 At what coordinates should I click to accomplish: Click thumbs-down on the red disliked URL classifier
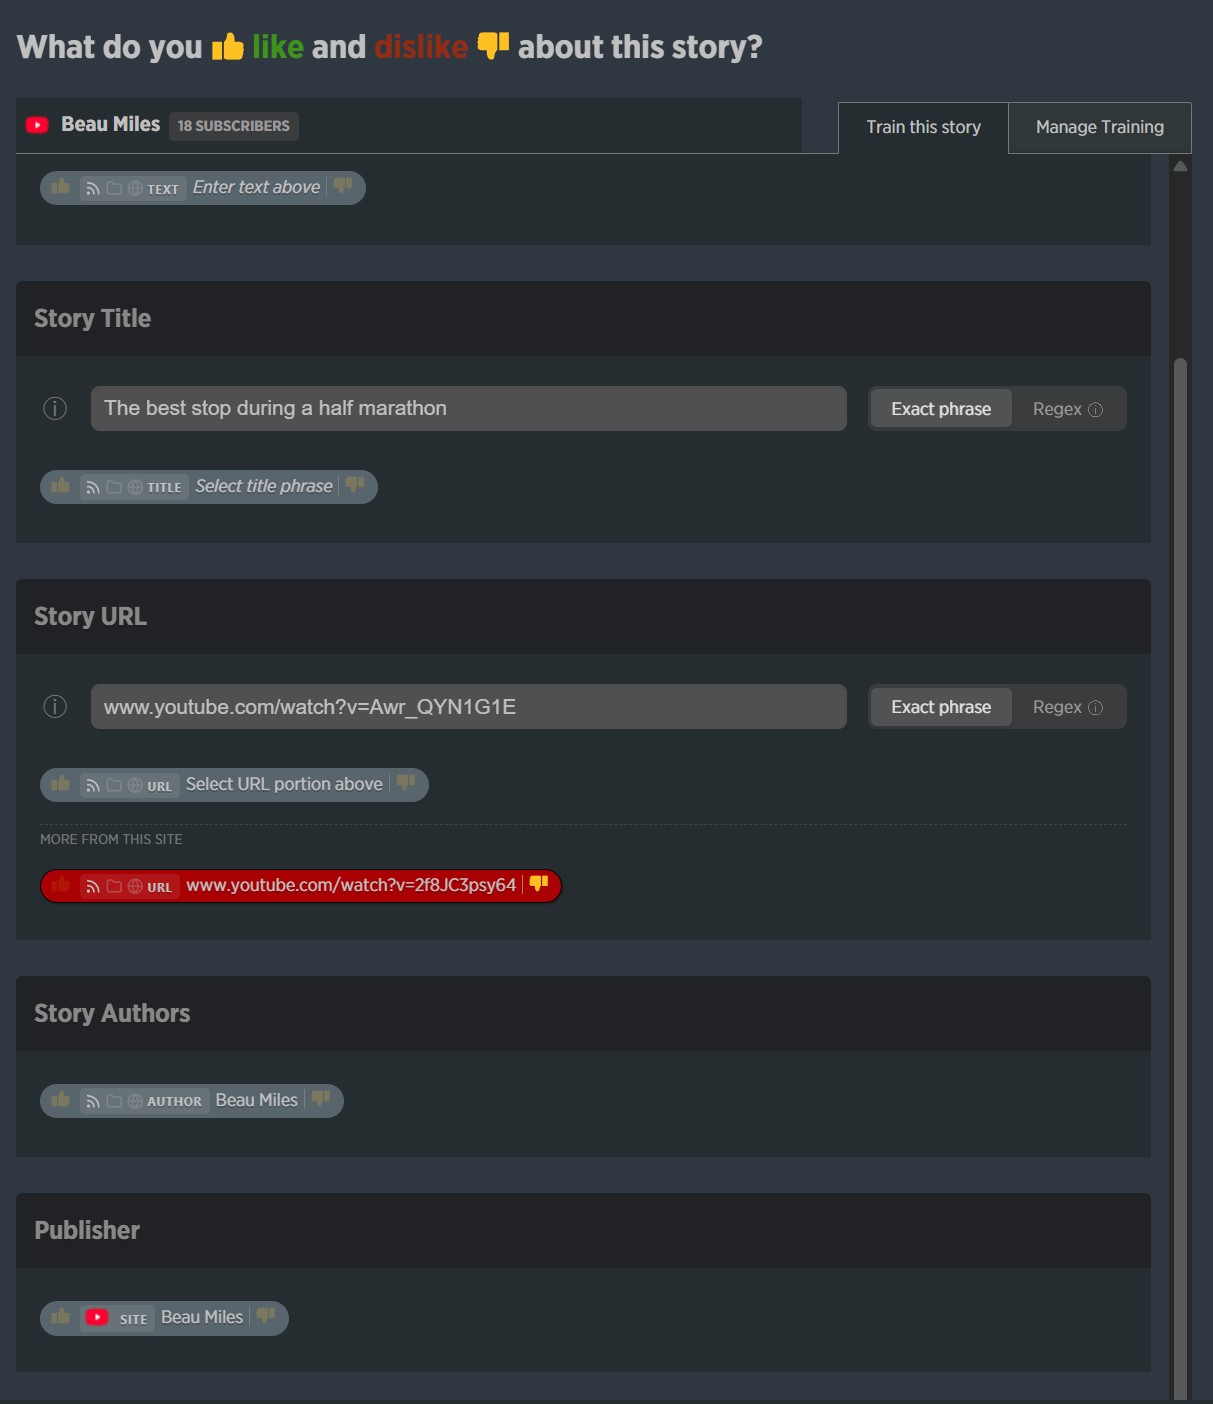pyautogui.click(x=539, y=884)
